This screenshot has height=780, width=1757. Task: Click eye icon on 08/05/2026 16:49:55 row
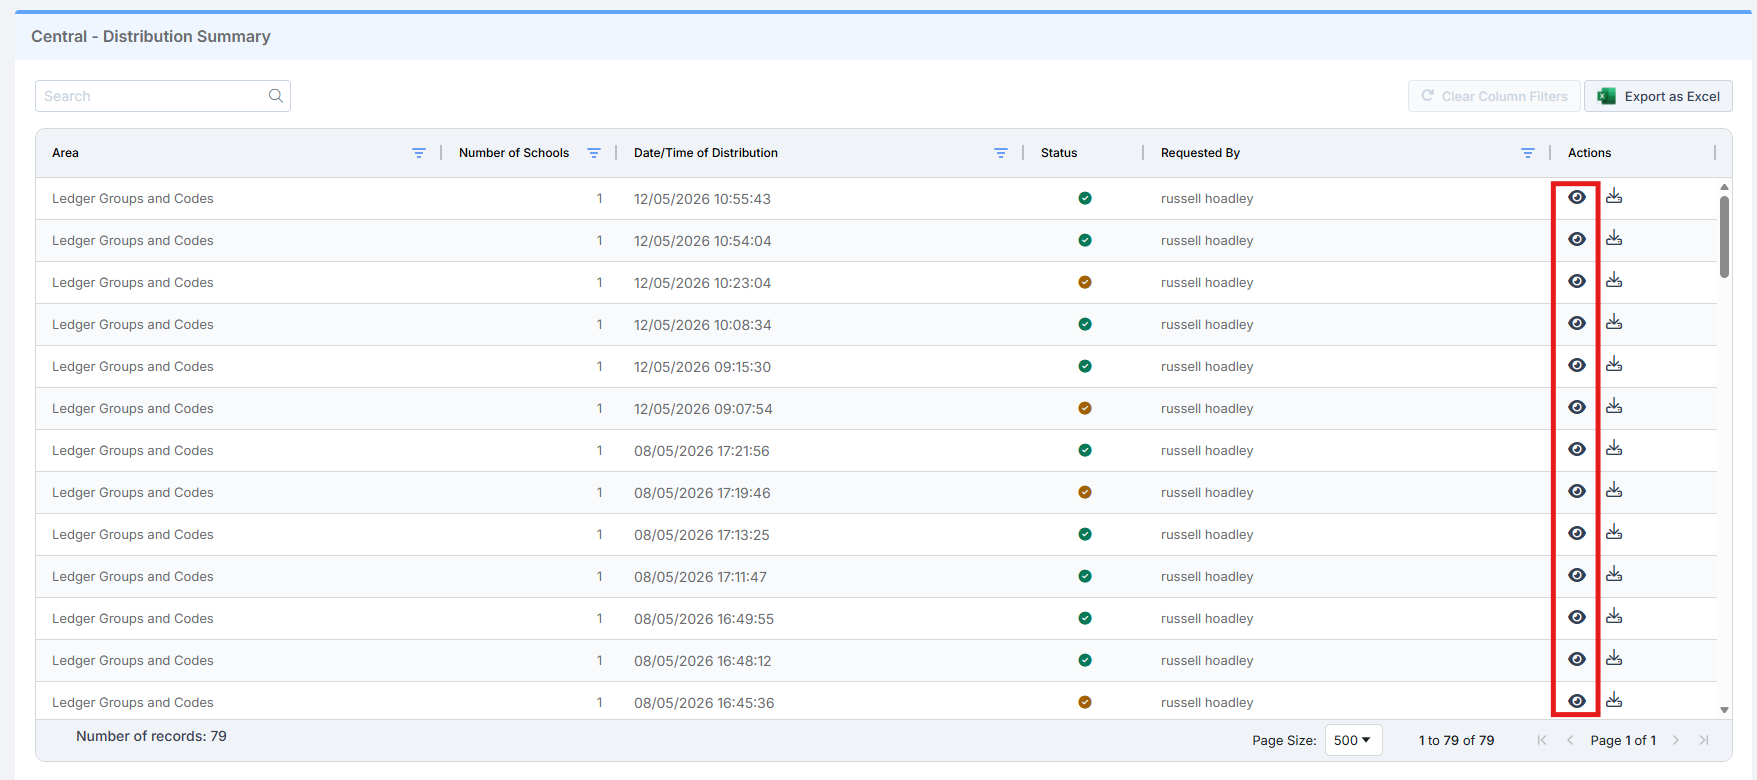(x=1577, y=617)
